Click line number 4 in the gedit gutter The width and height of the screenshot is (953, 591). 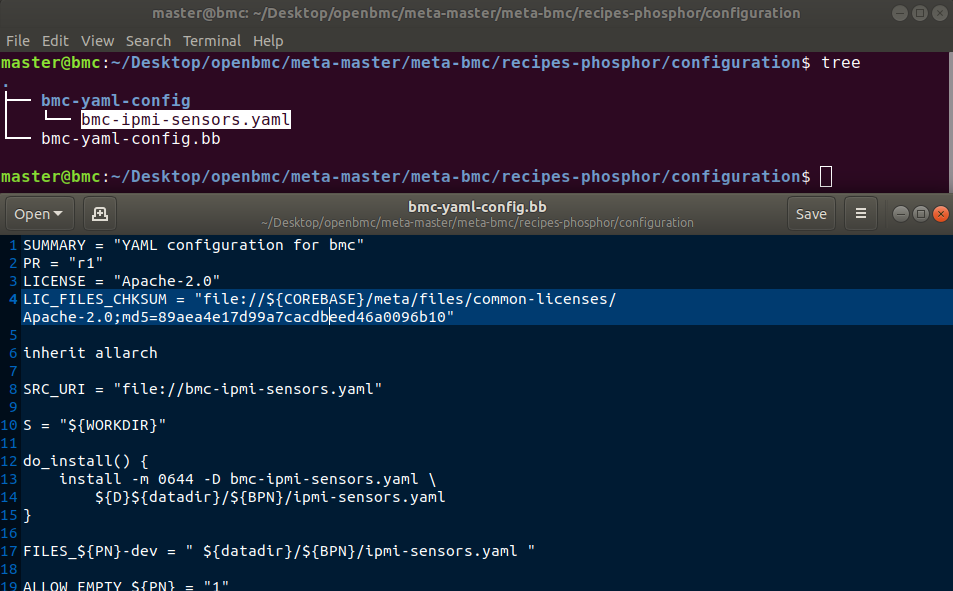point(12,298)
